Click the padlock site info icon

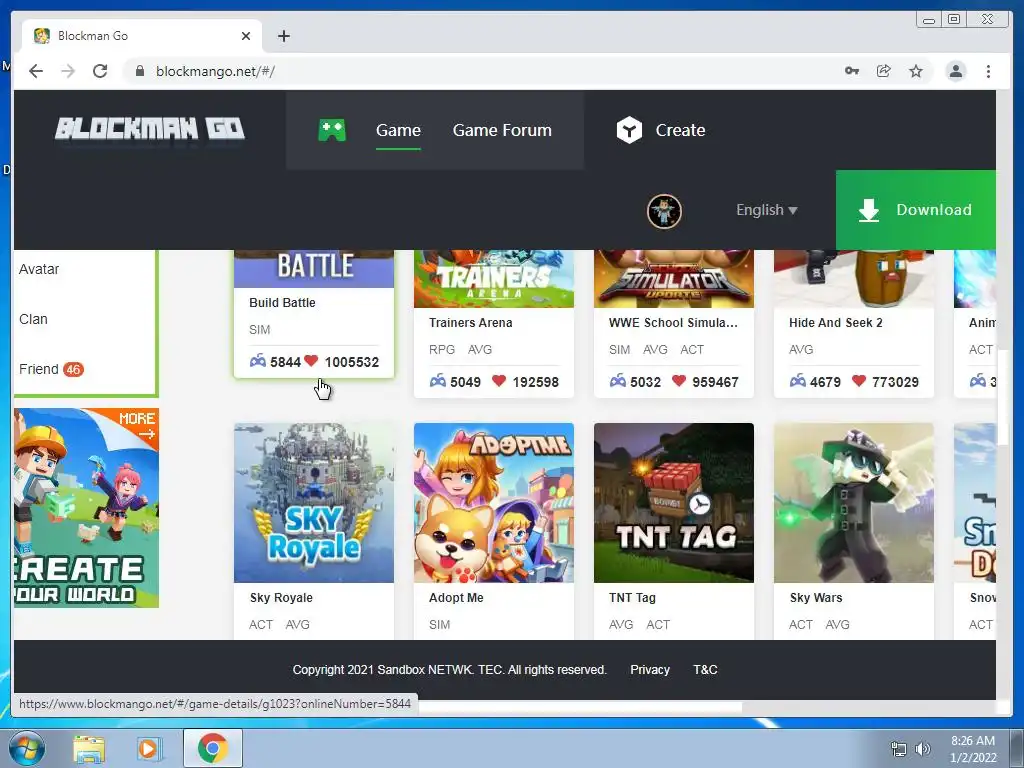coord(139,71)
